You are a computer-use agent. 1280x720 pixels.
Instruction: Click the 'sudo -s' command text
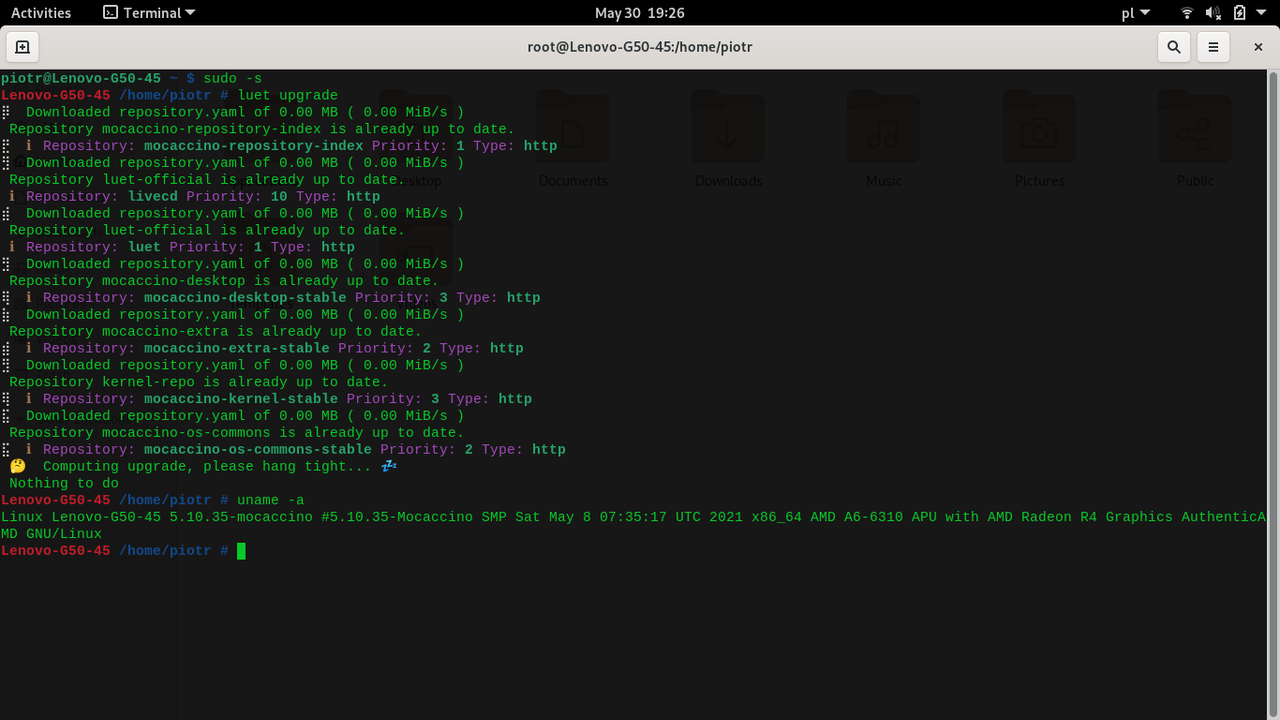232,78
